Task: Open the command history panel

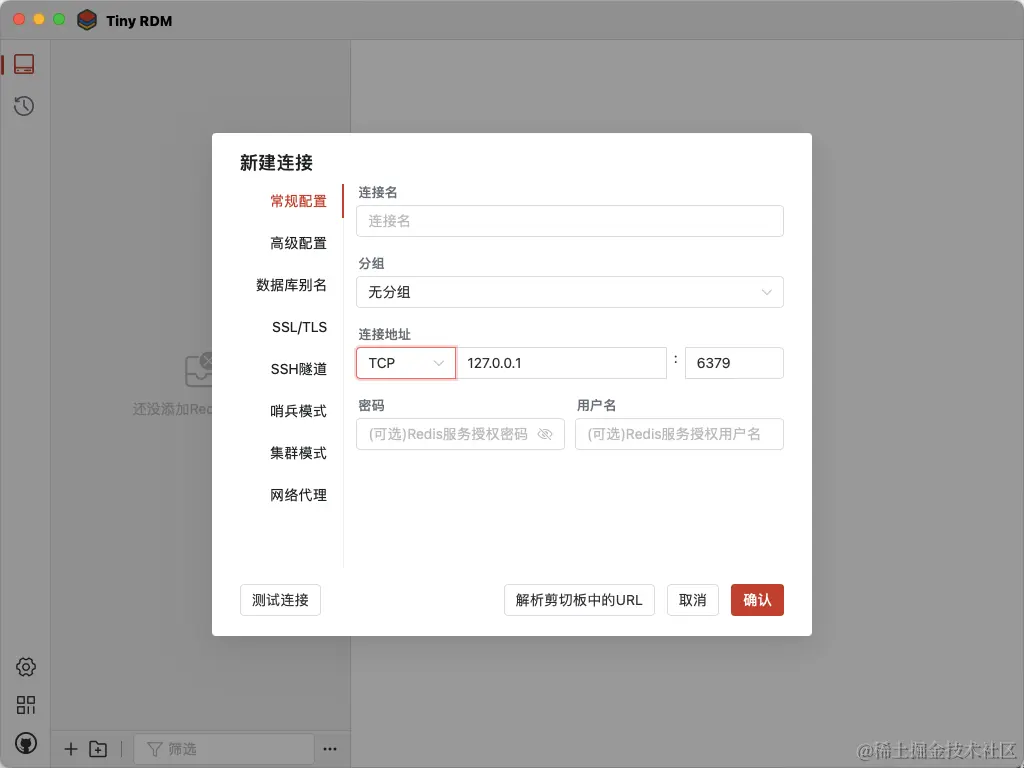Action: [x=25, y=105]
